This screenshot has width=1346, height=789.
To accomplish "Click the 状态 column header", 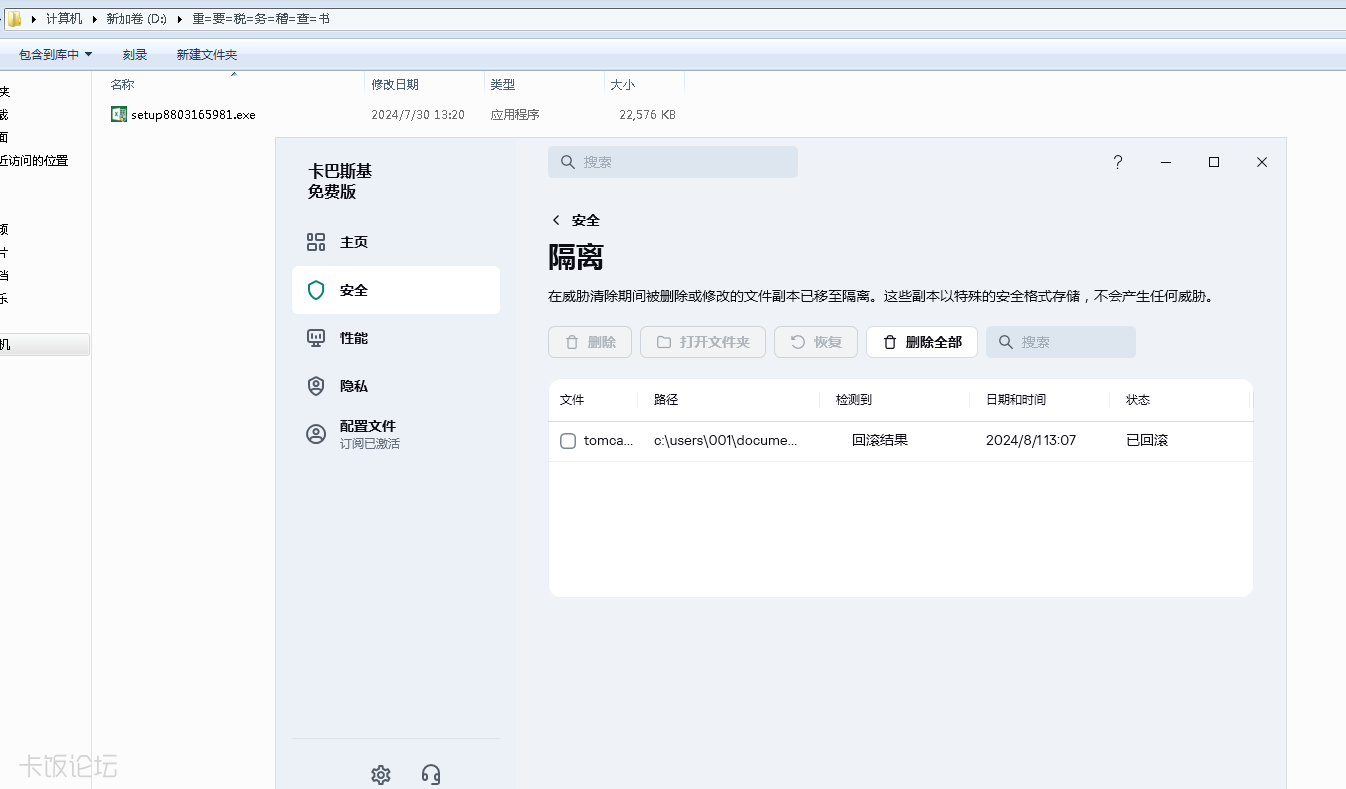I will coord(1138,400).
